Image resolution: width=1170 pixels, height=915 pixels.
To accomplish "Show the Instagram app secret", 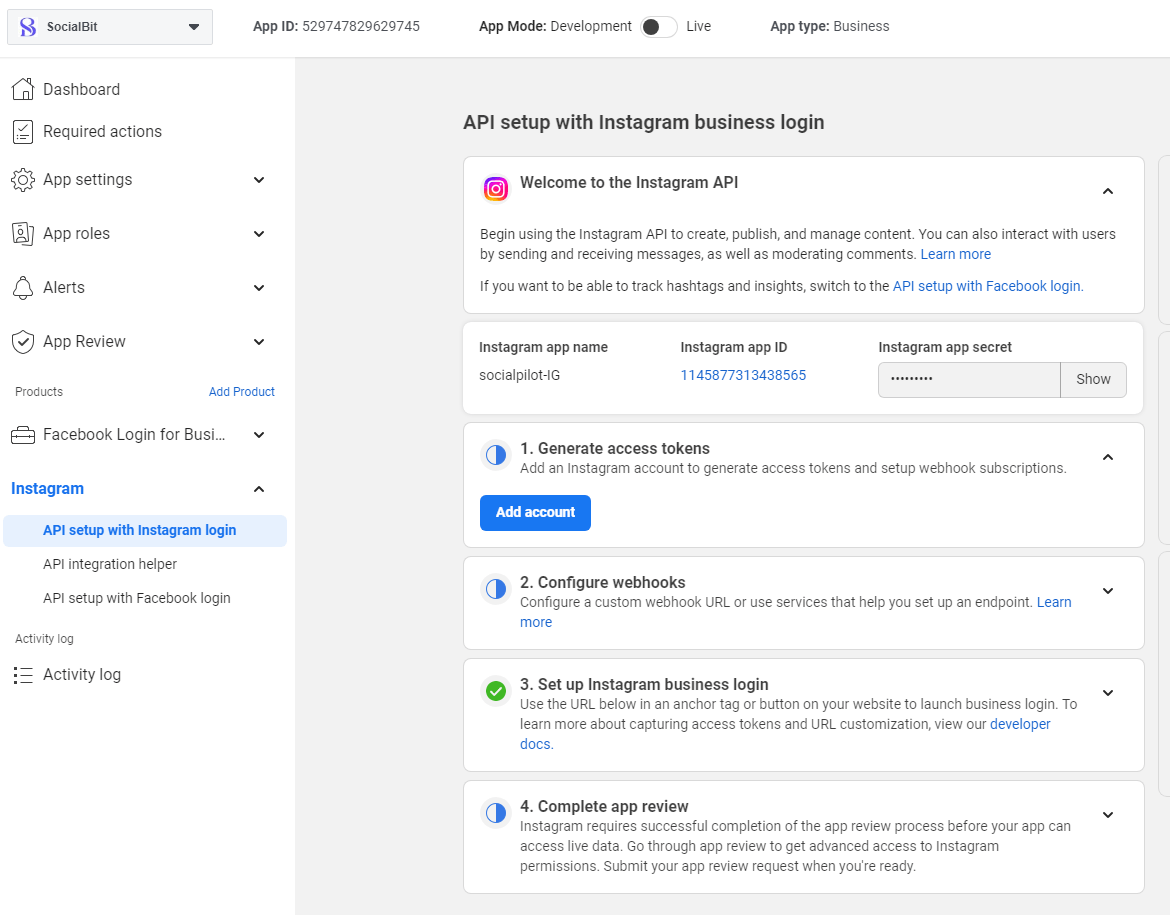I will 1093,379.
